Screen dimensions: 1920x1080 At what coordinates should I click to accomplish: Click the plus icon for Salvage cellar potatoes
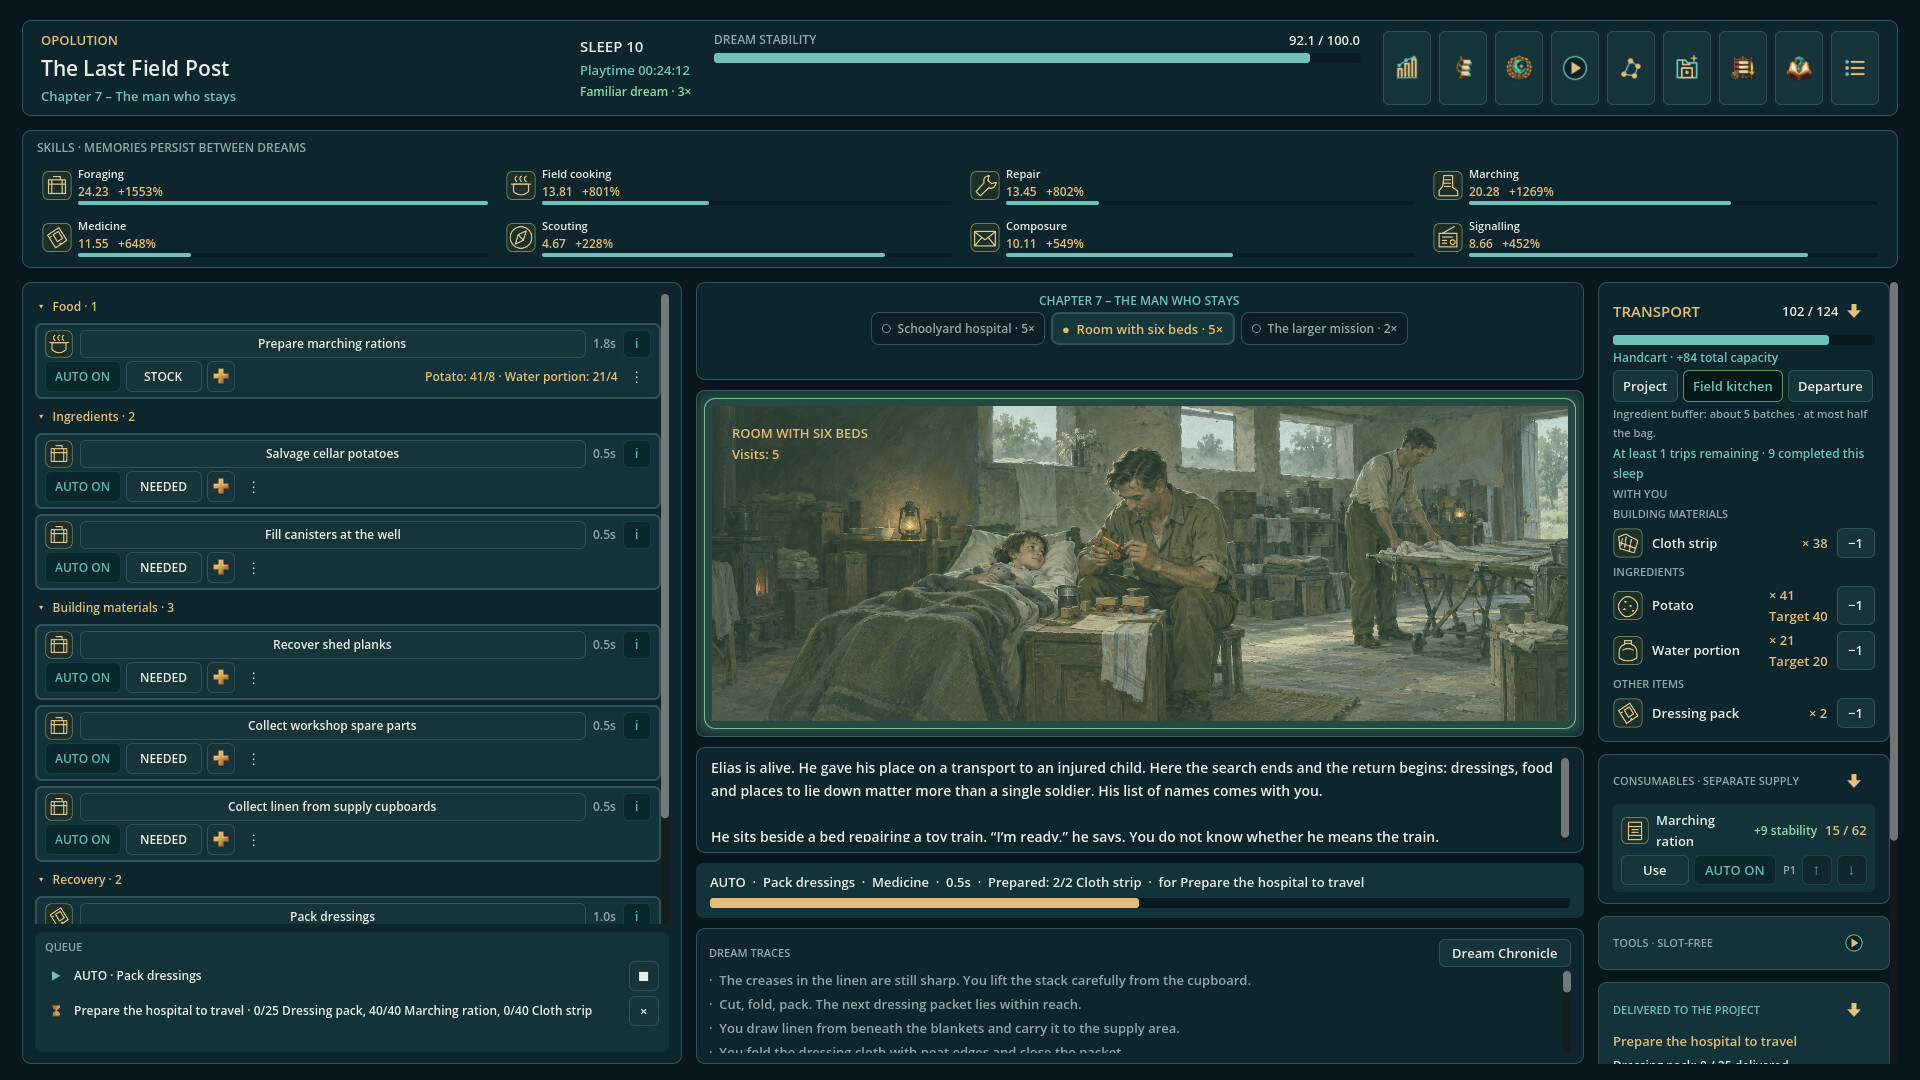(x=221, y=487)
